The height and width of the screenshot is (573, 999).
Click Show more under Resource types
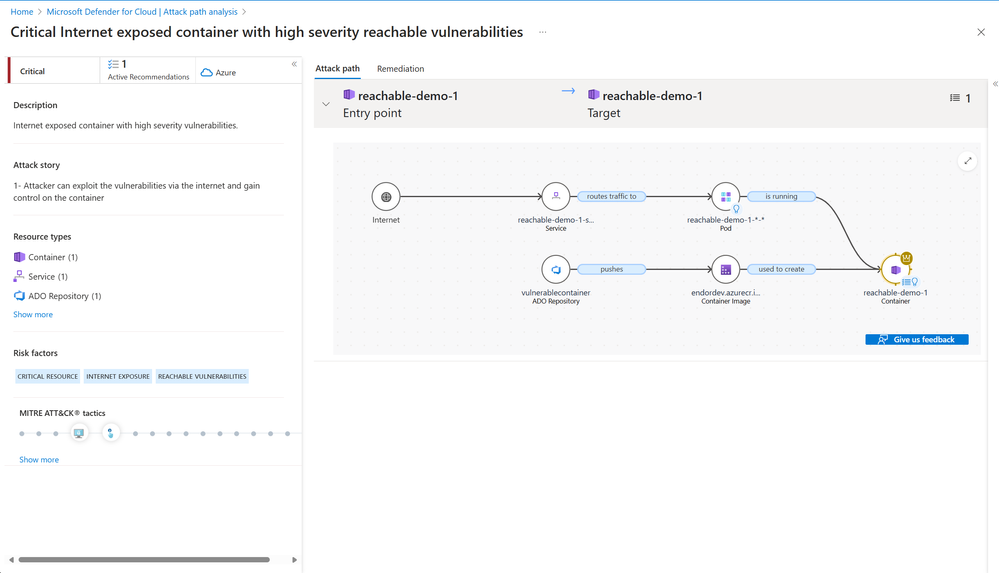(x=33, y=314)
